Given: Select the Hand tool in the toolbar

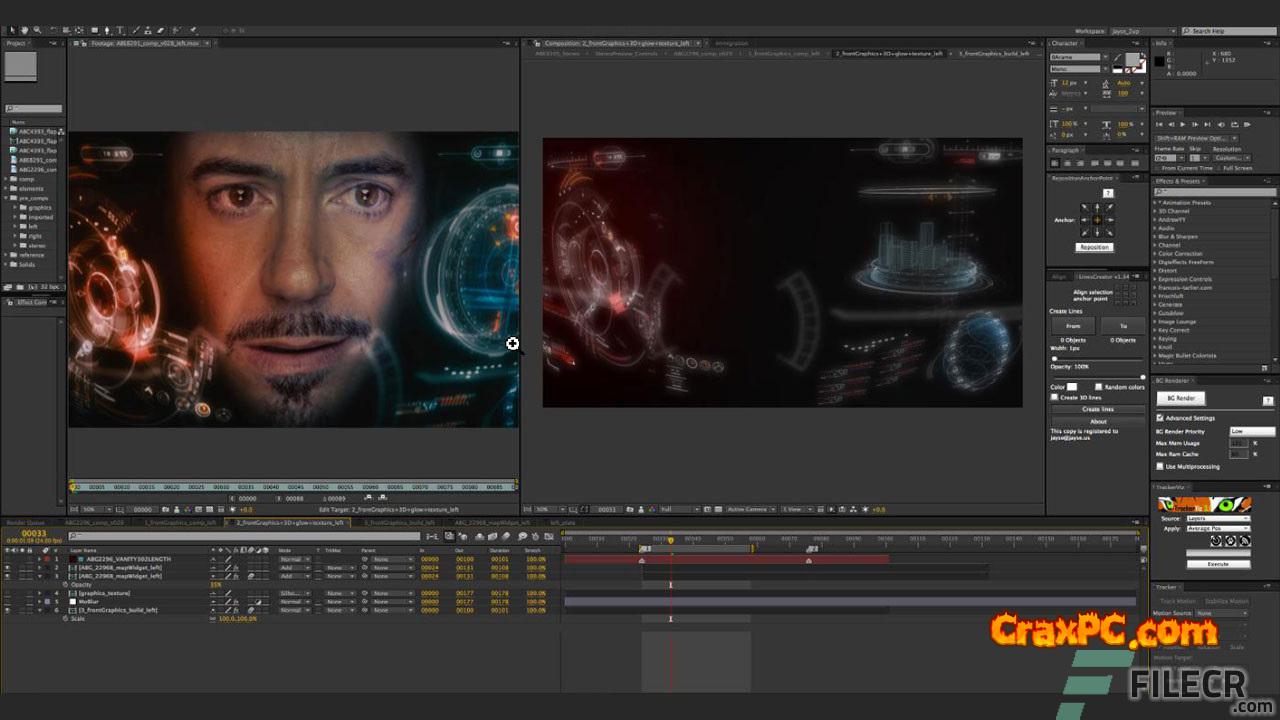Looking at the screenshot, I should click(24, 30).
